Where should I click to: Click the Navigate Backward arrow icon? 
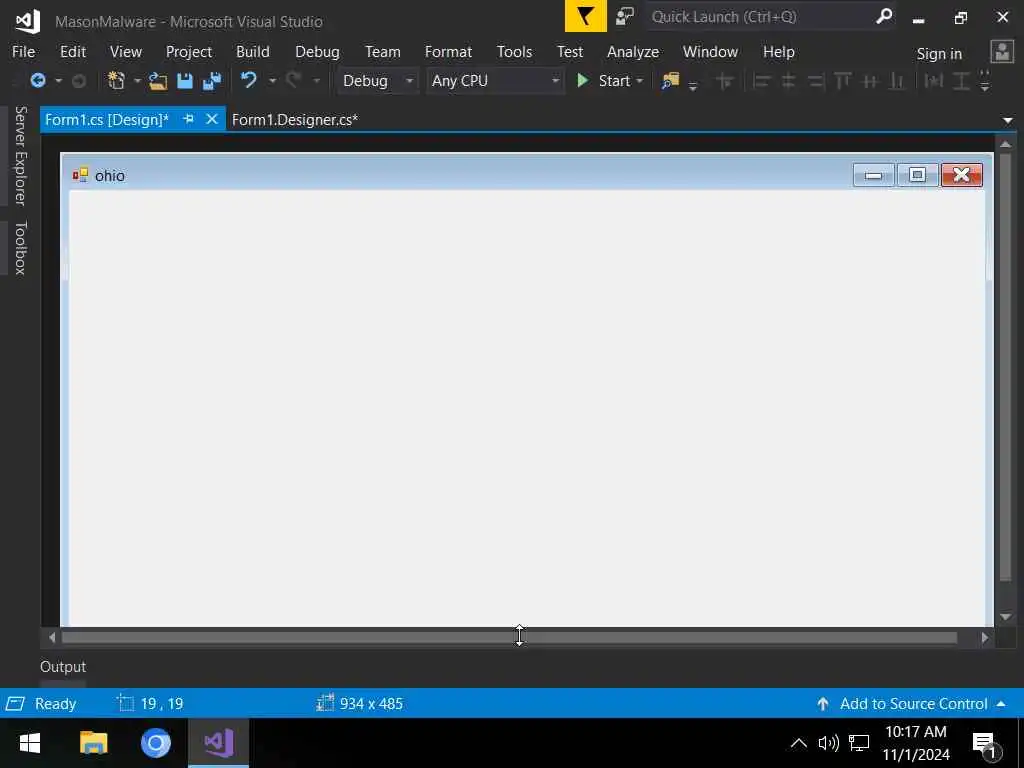38,81
